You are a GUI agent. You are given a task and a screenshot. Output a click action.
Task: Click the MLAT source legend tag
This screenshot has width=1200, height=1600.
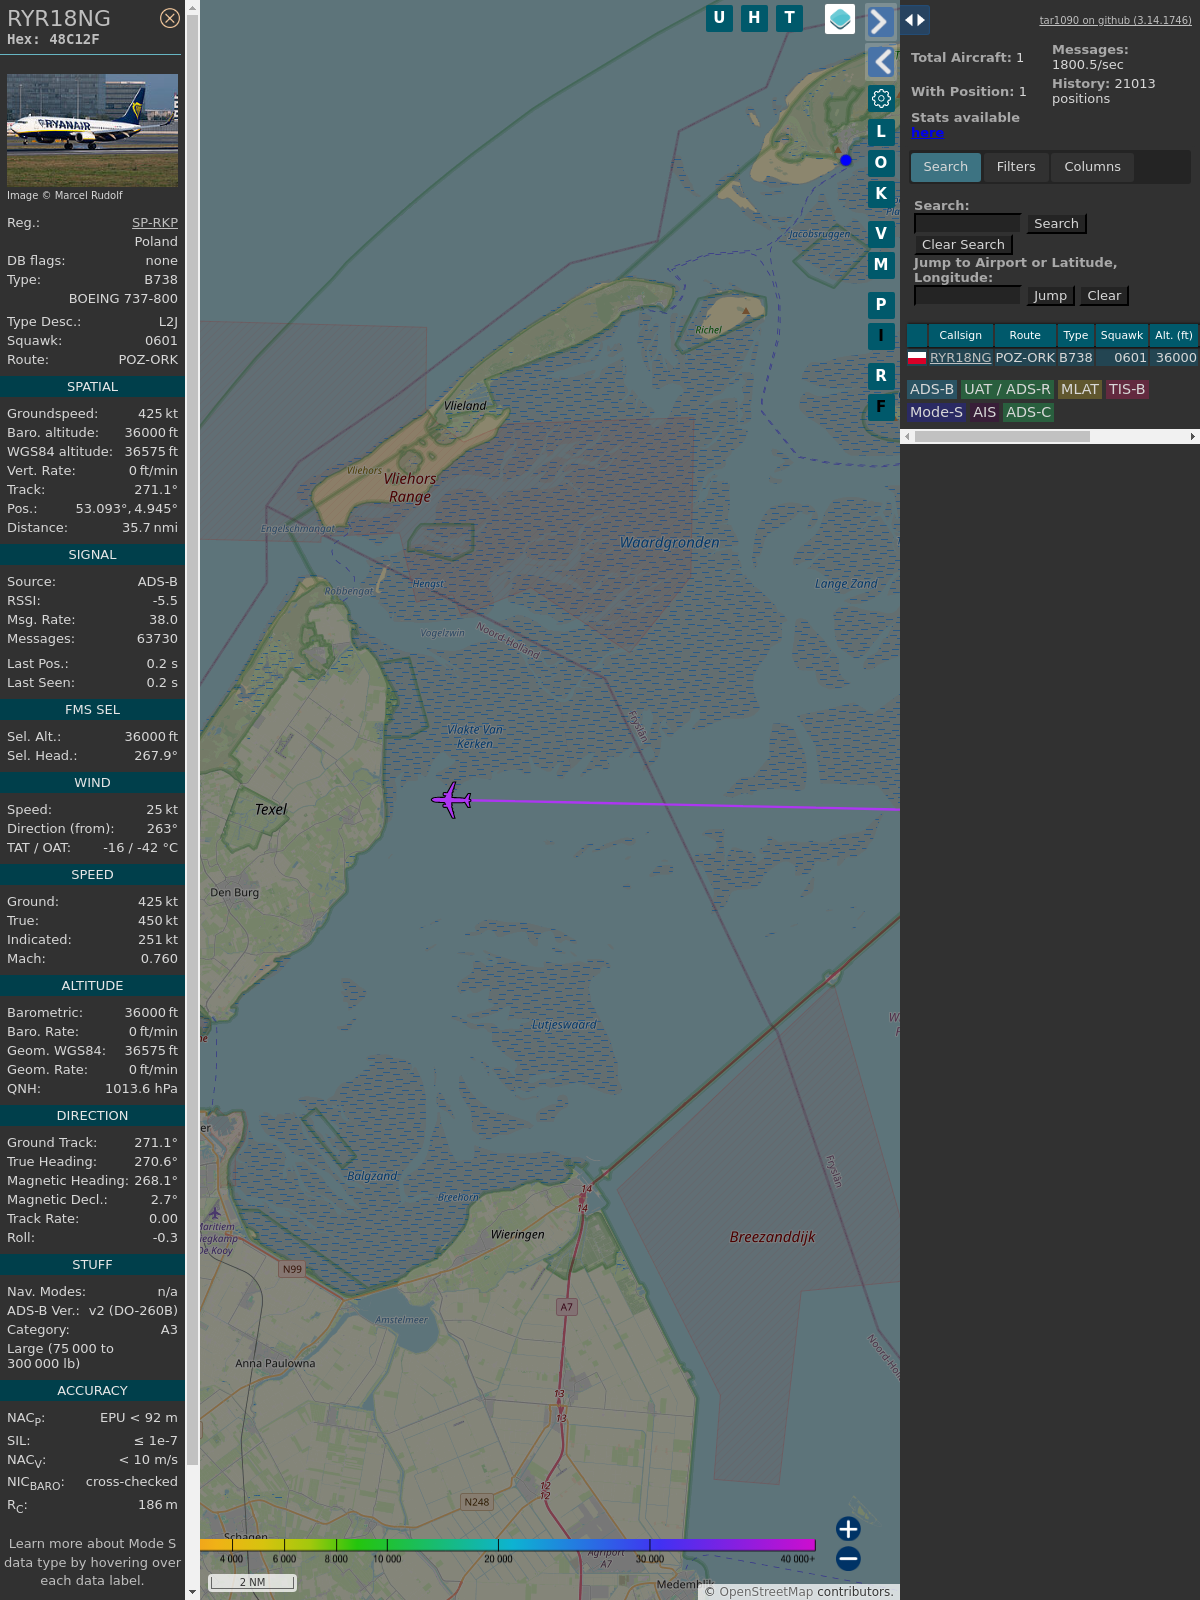1080,390
